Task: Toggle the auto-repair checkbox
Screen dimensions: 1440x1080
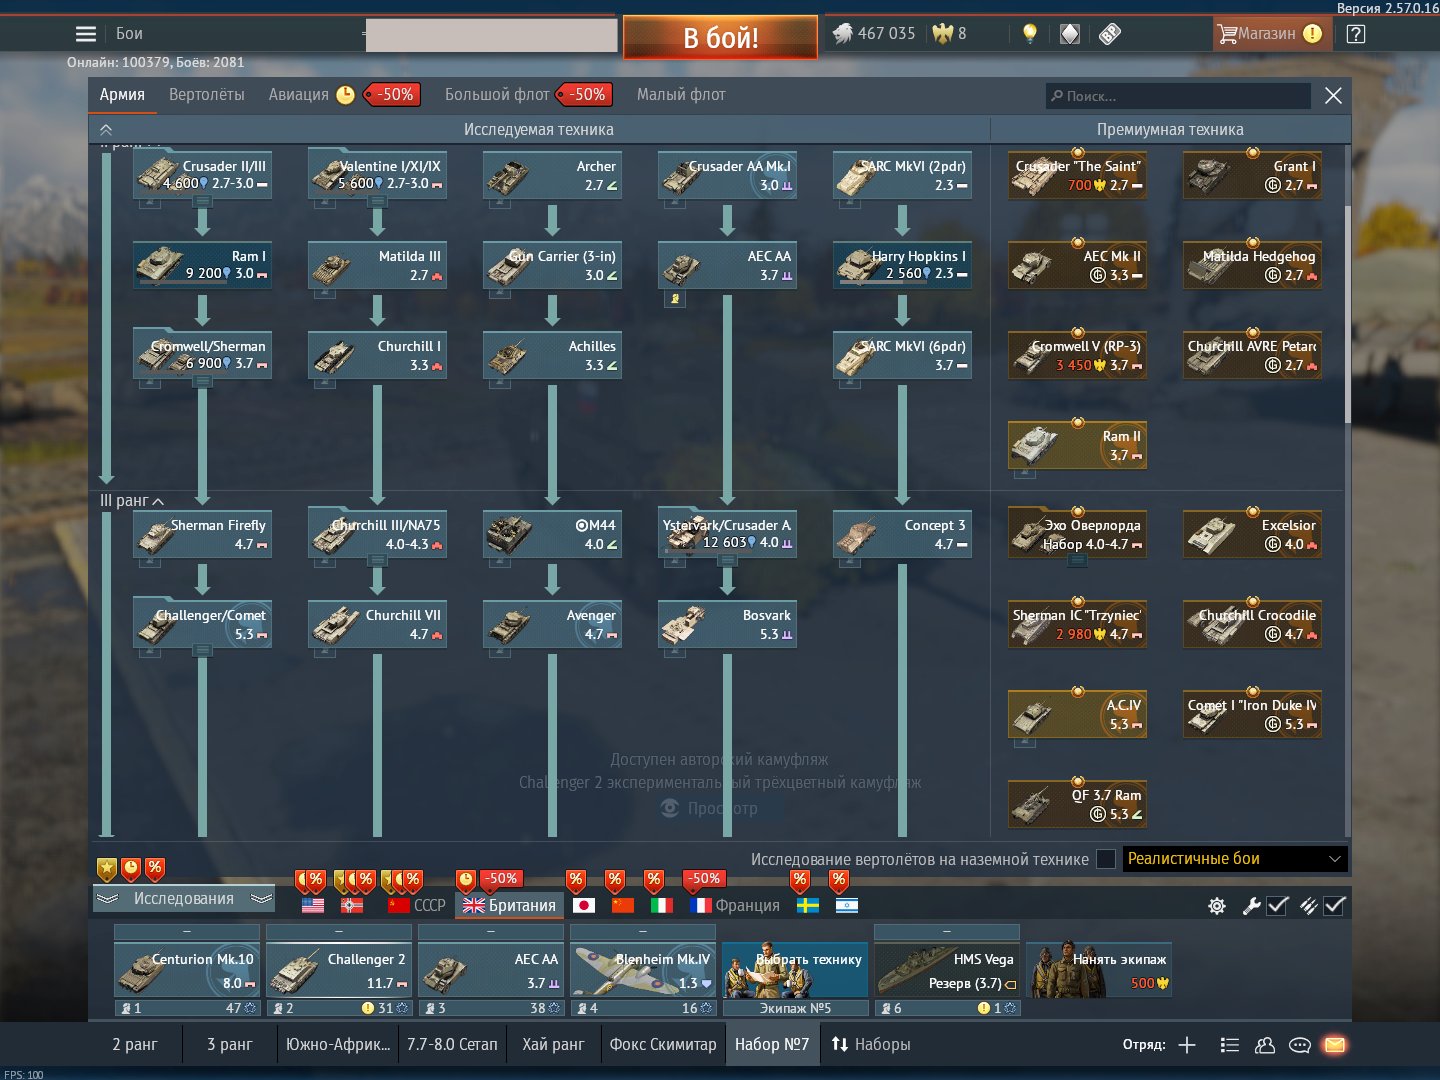Action: click(1277, 906)
